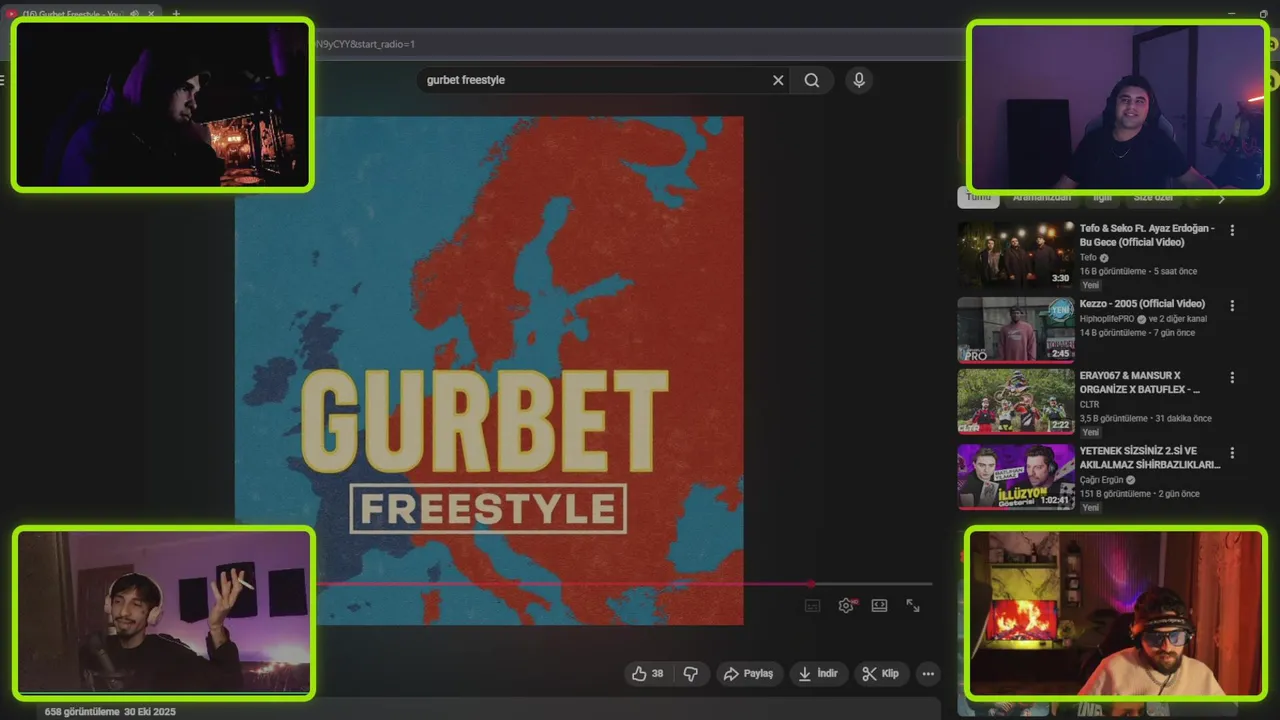Click the '151 B görüntüleme • 2 gün önce' text
1280x720 pixels.
(1140, 493)
